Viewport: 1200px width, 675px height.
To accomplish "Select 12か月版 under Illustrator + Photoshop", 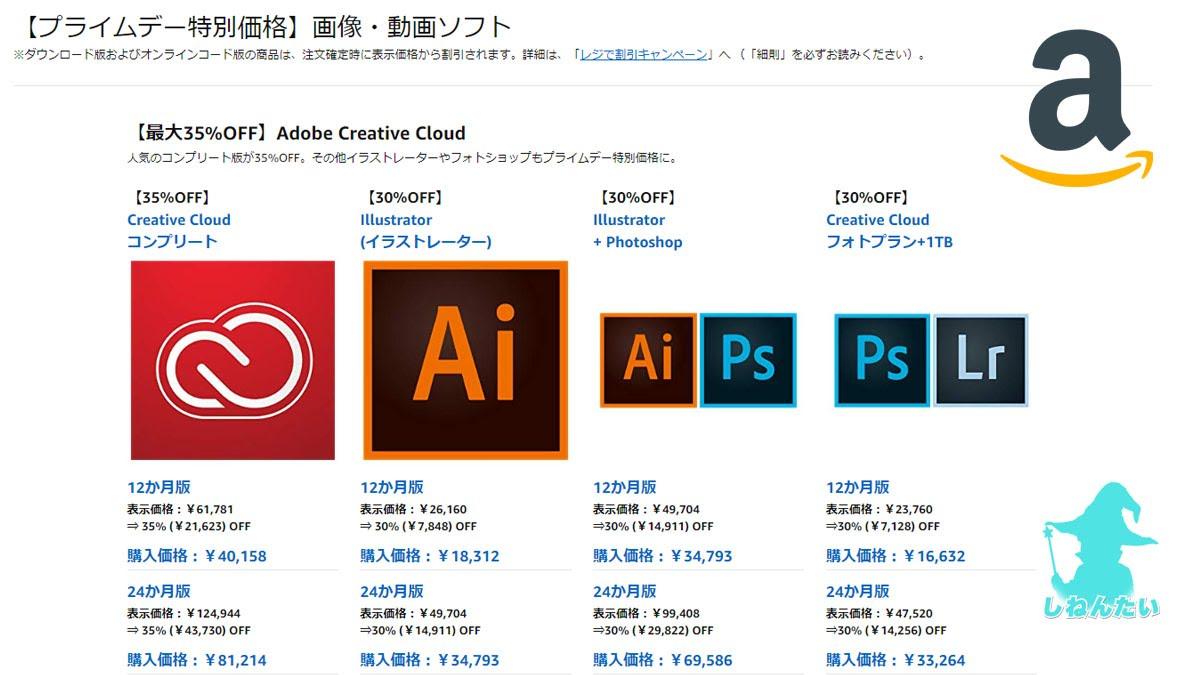I will (x=624, y=487).
